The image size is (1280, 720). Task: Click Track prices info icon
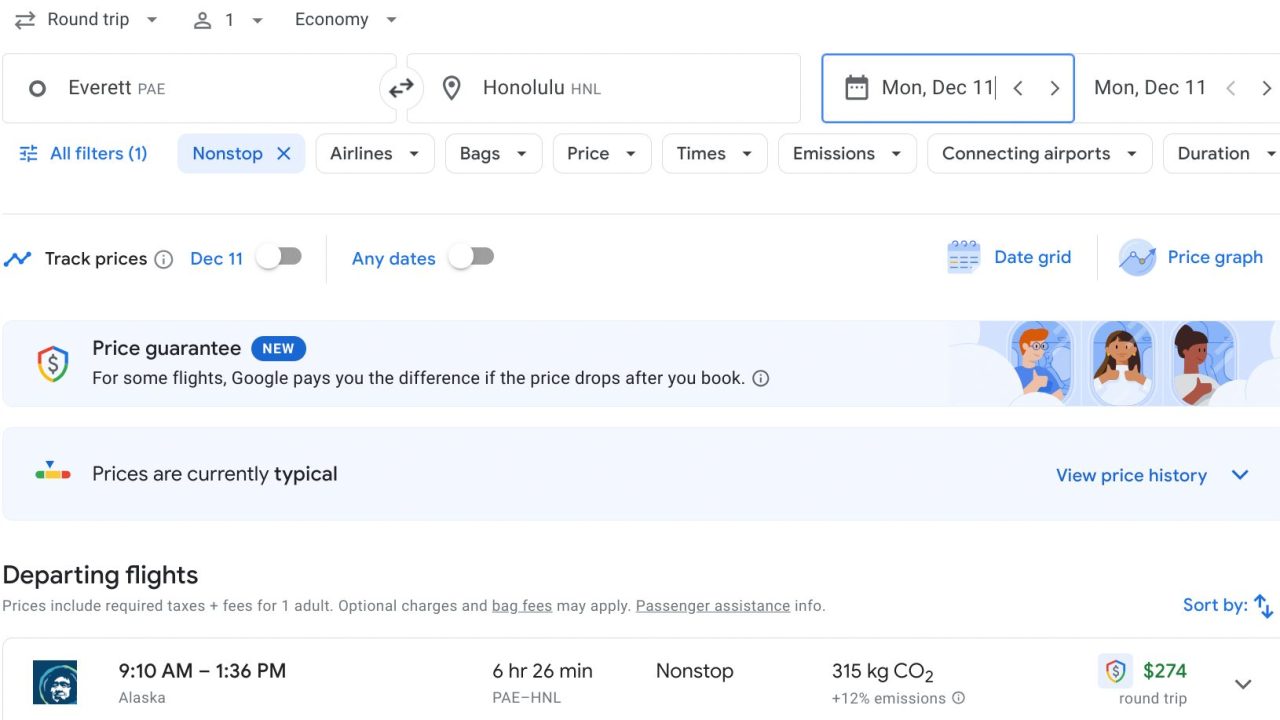(x=164, y=259)
